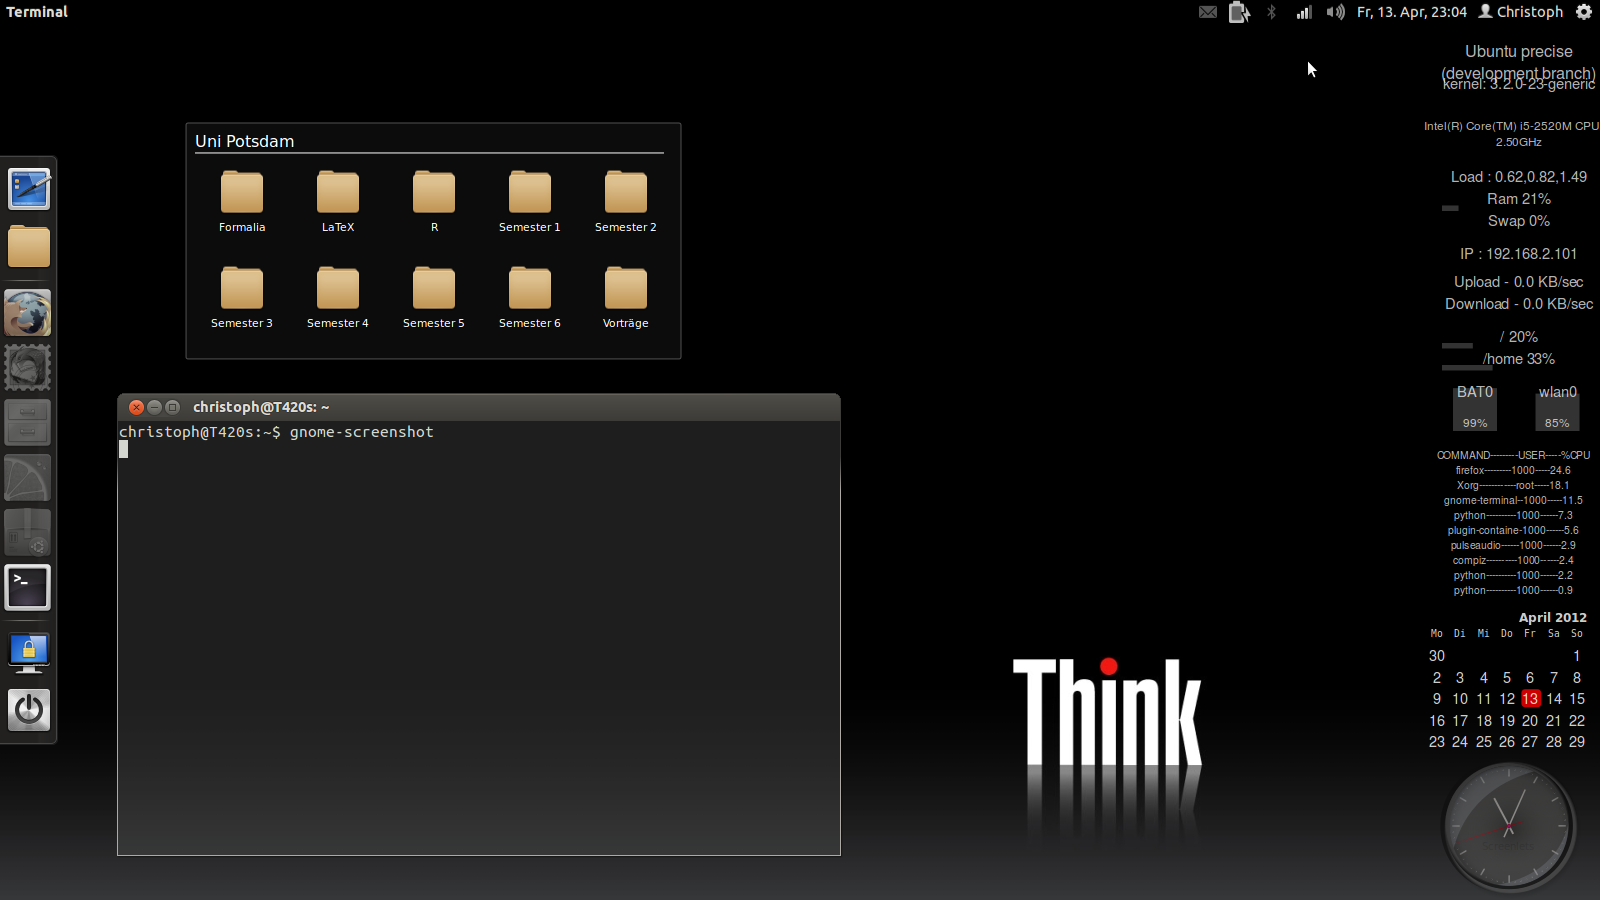Close the christoph@T420s terminal window
The width and height of the screenshot is (1600, 900).
pos(136,407)
